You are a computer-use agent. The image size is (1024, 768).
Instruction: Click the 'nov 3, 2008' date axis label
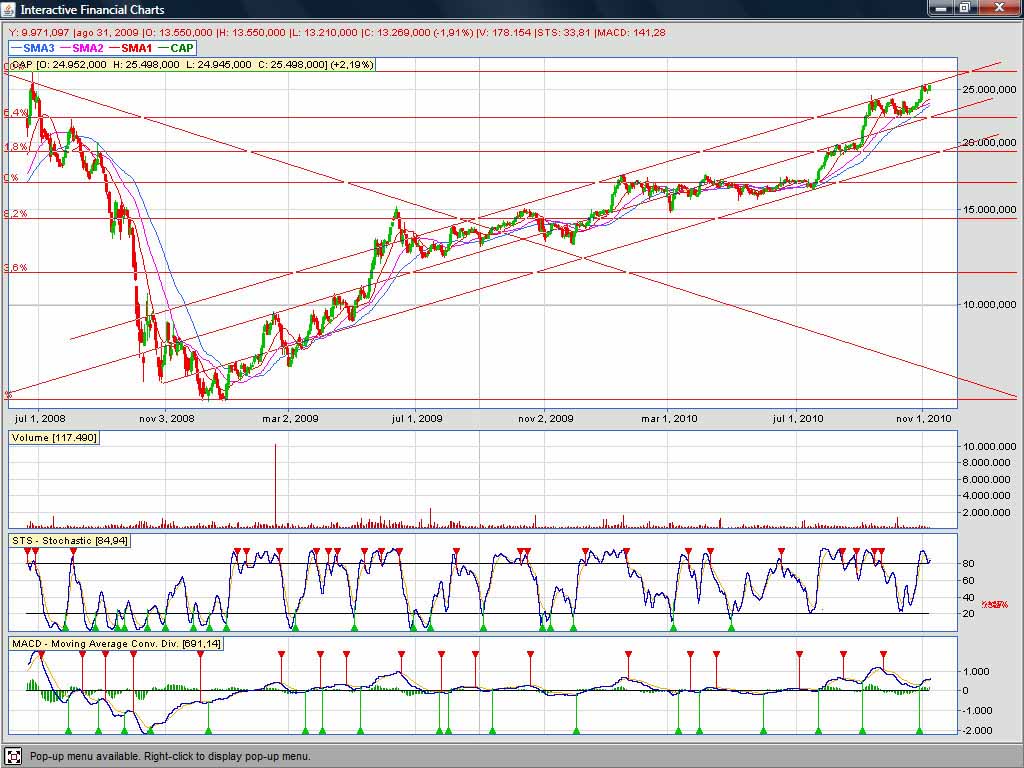[167, 419]
